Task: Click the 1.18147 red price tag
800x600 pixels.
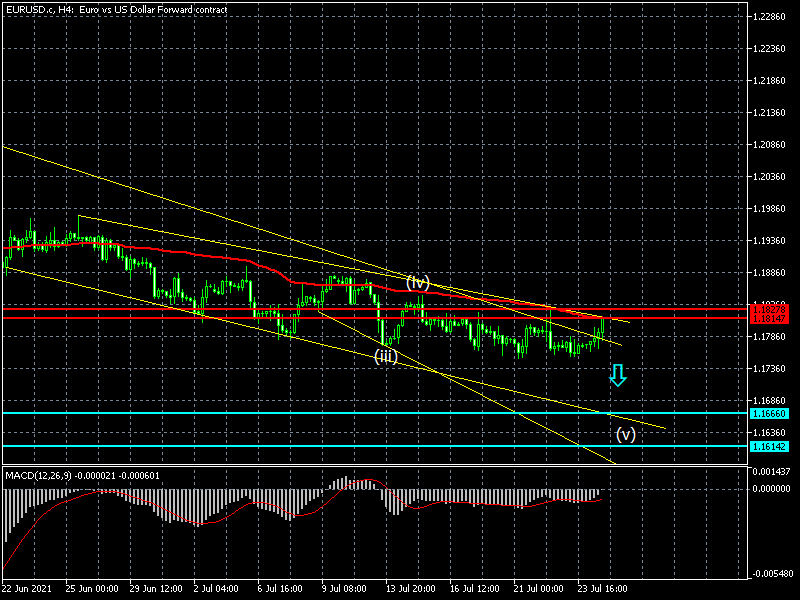Action: 769,318
